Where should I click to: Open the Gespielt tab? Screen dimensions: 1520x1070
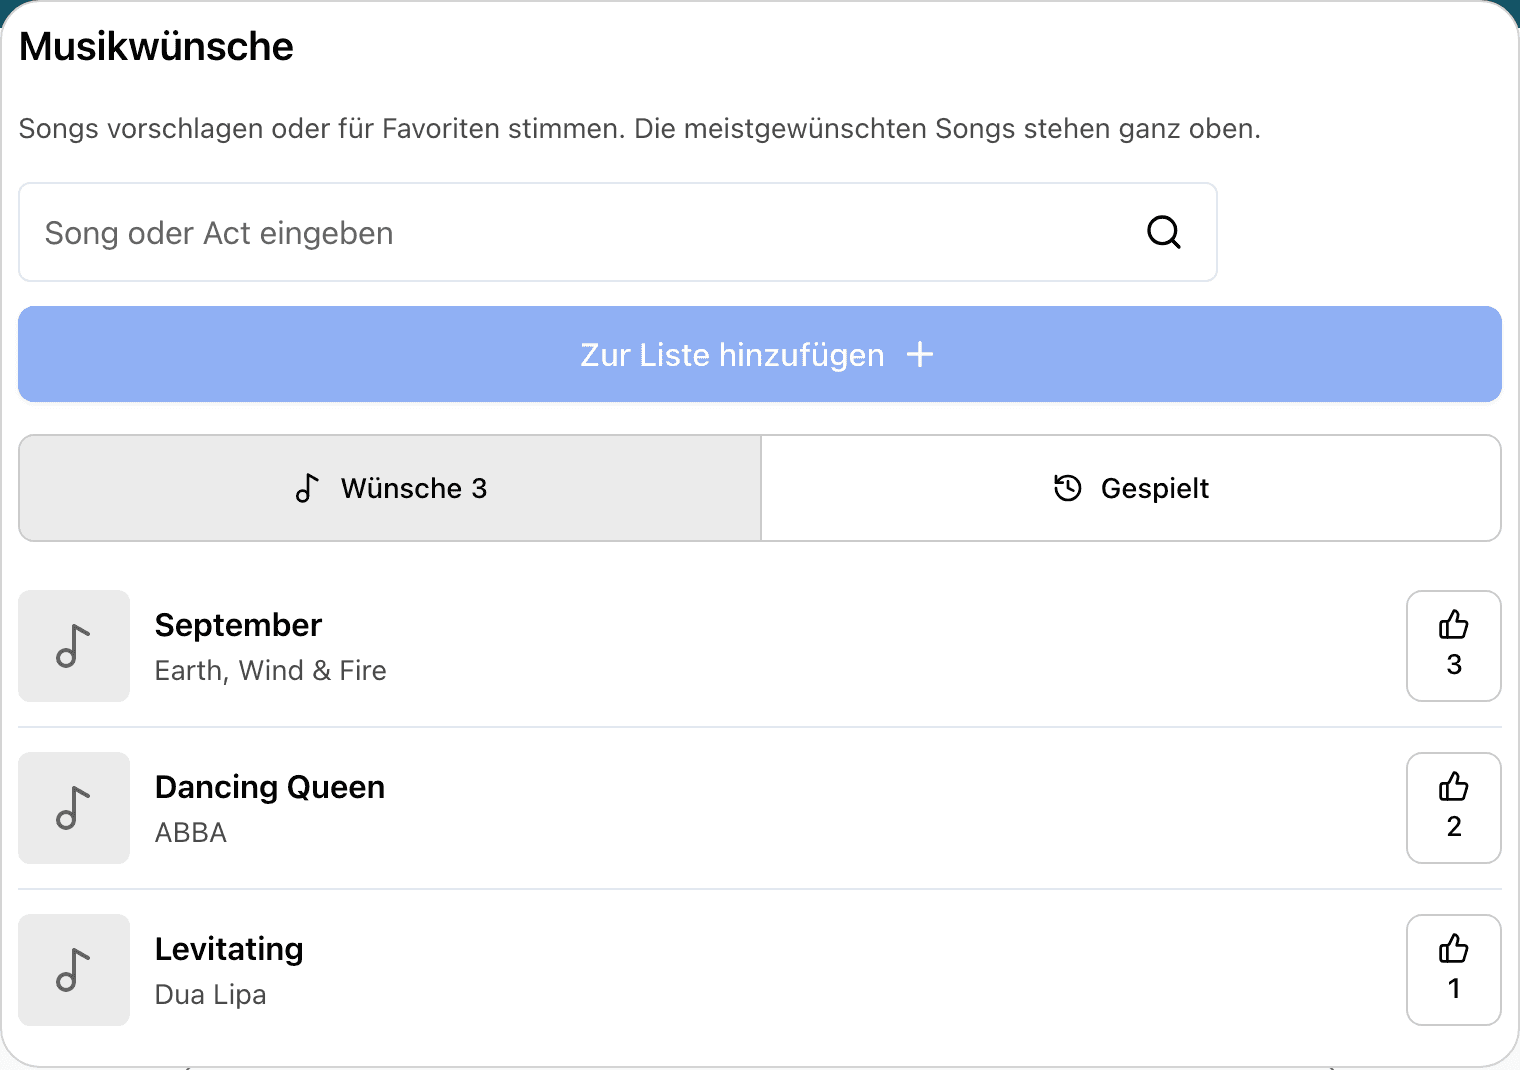pos(1131,488)
